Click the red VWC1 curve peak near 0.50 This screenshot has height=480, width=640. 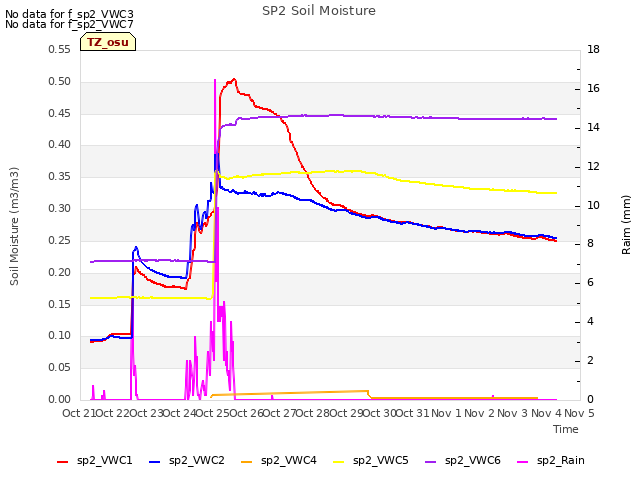point(234,79)
